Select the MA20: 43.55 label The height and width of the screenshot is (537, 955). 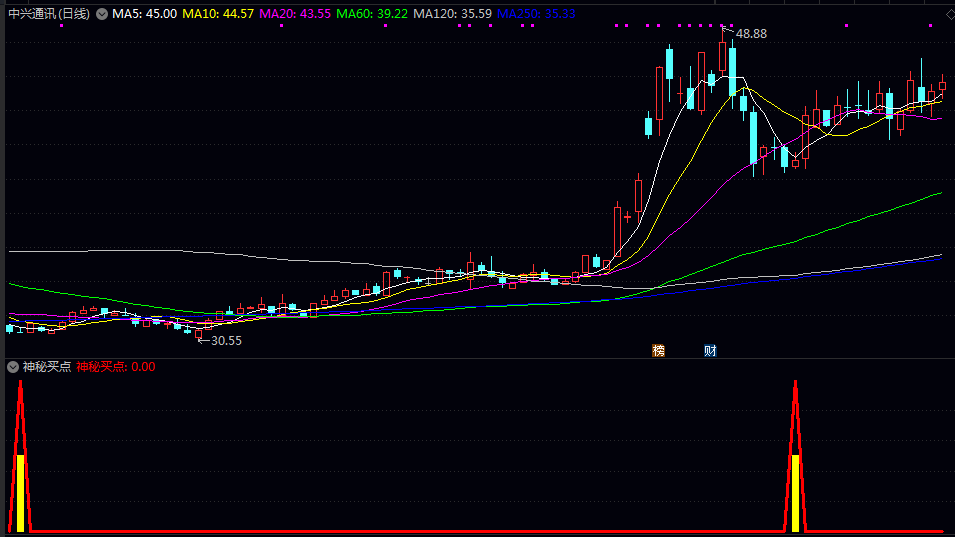click(295, 14)
